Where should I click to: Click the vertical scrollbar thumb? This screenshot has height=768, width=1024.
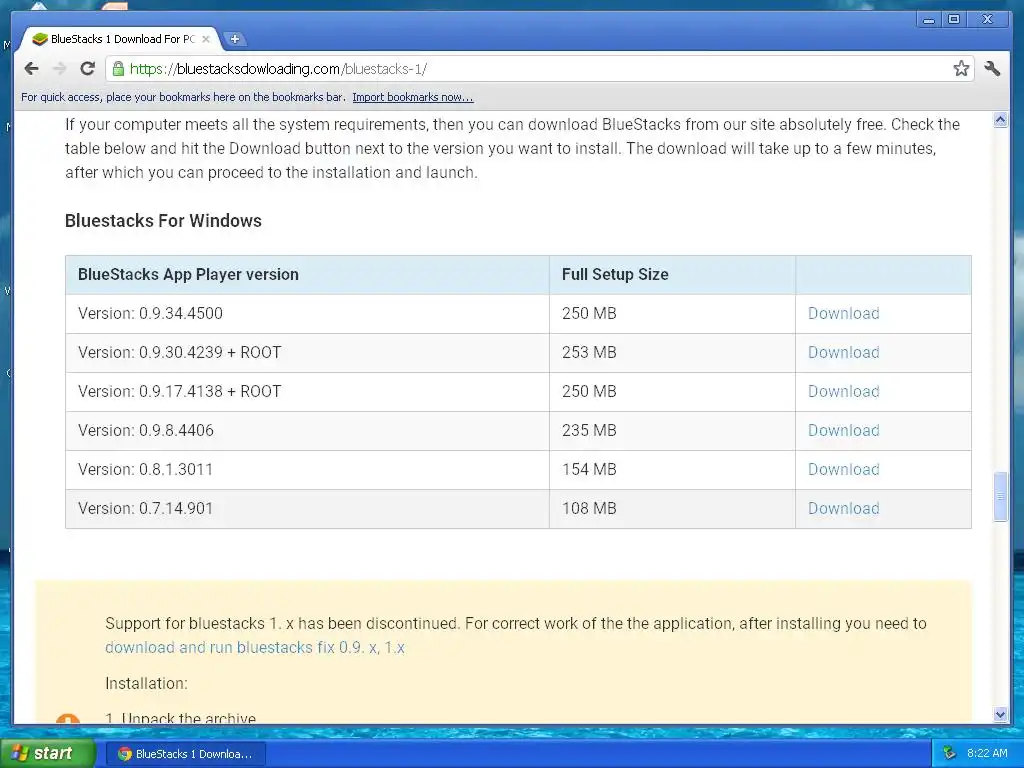[1000, 497]
